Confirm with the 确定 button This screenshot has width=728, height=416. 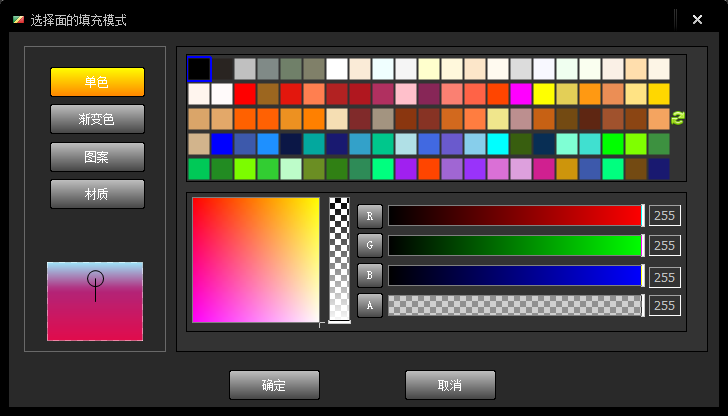274,385
